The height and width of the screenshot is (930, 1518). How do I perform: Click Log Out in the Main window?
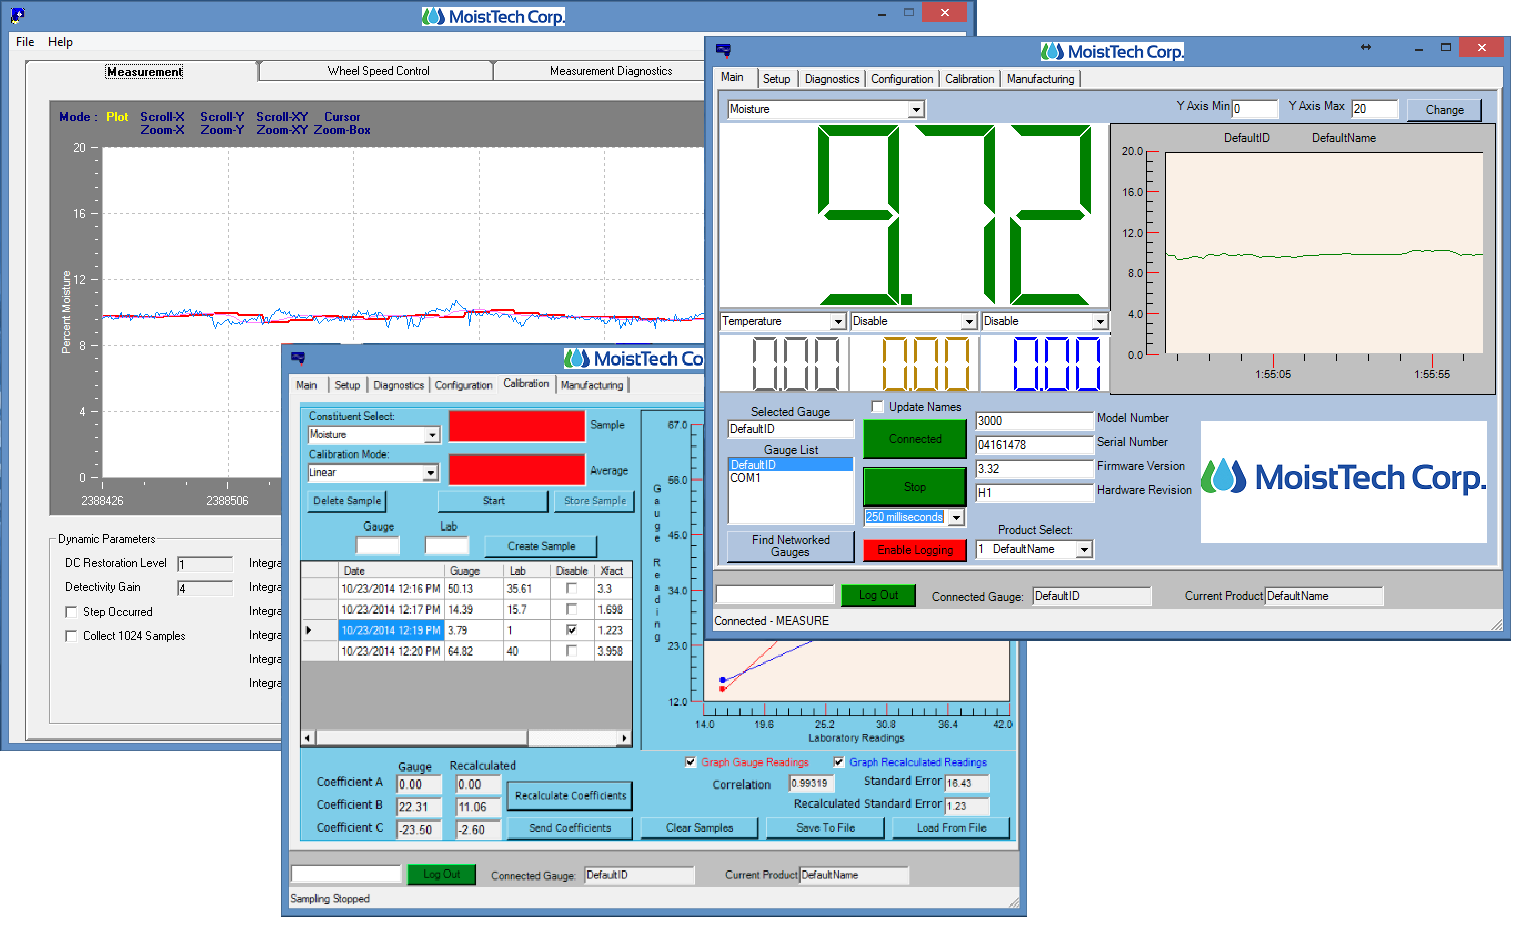[879, 595]
